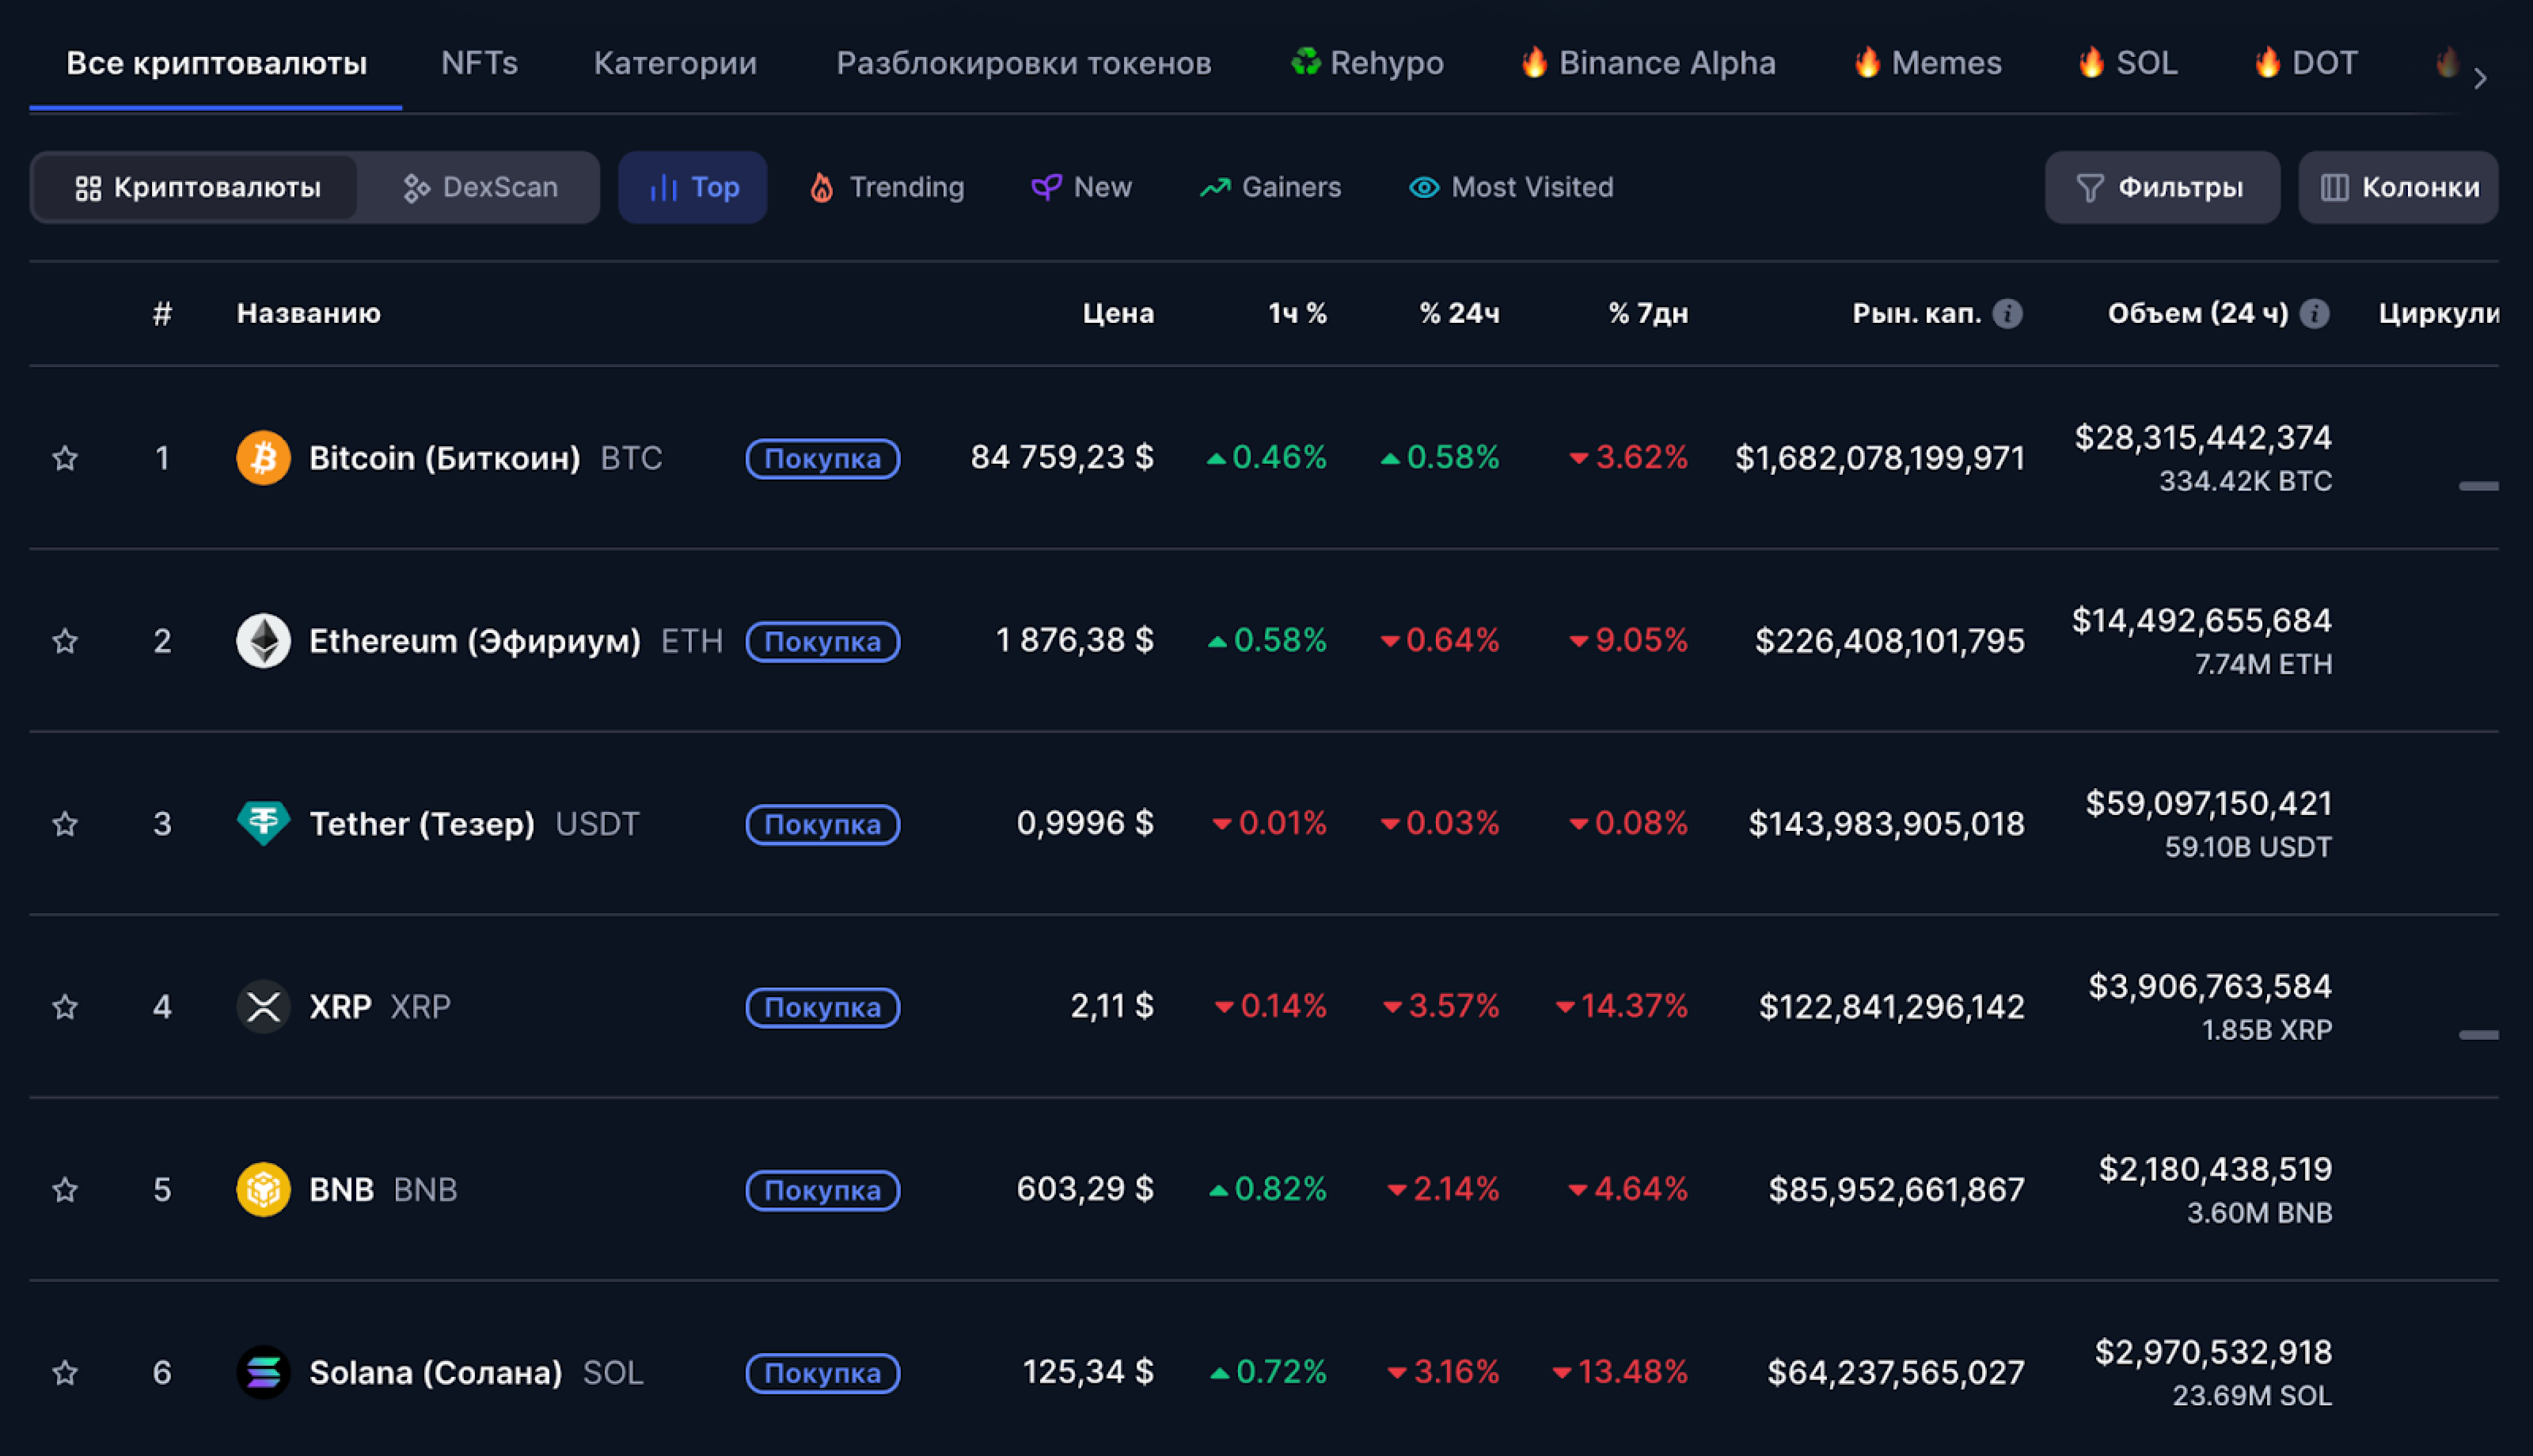This screenshot has height=1456, width=2533.
Task: Open Ethereum (Эфириум) coin page
Action: (x=475, y=641)
